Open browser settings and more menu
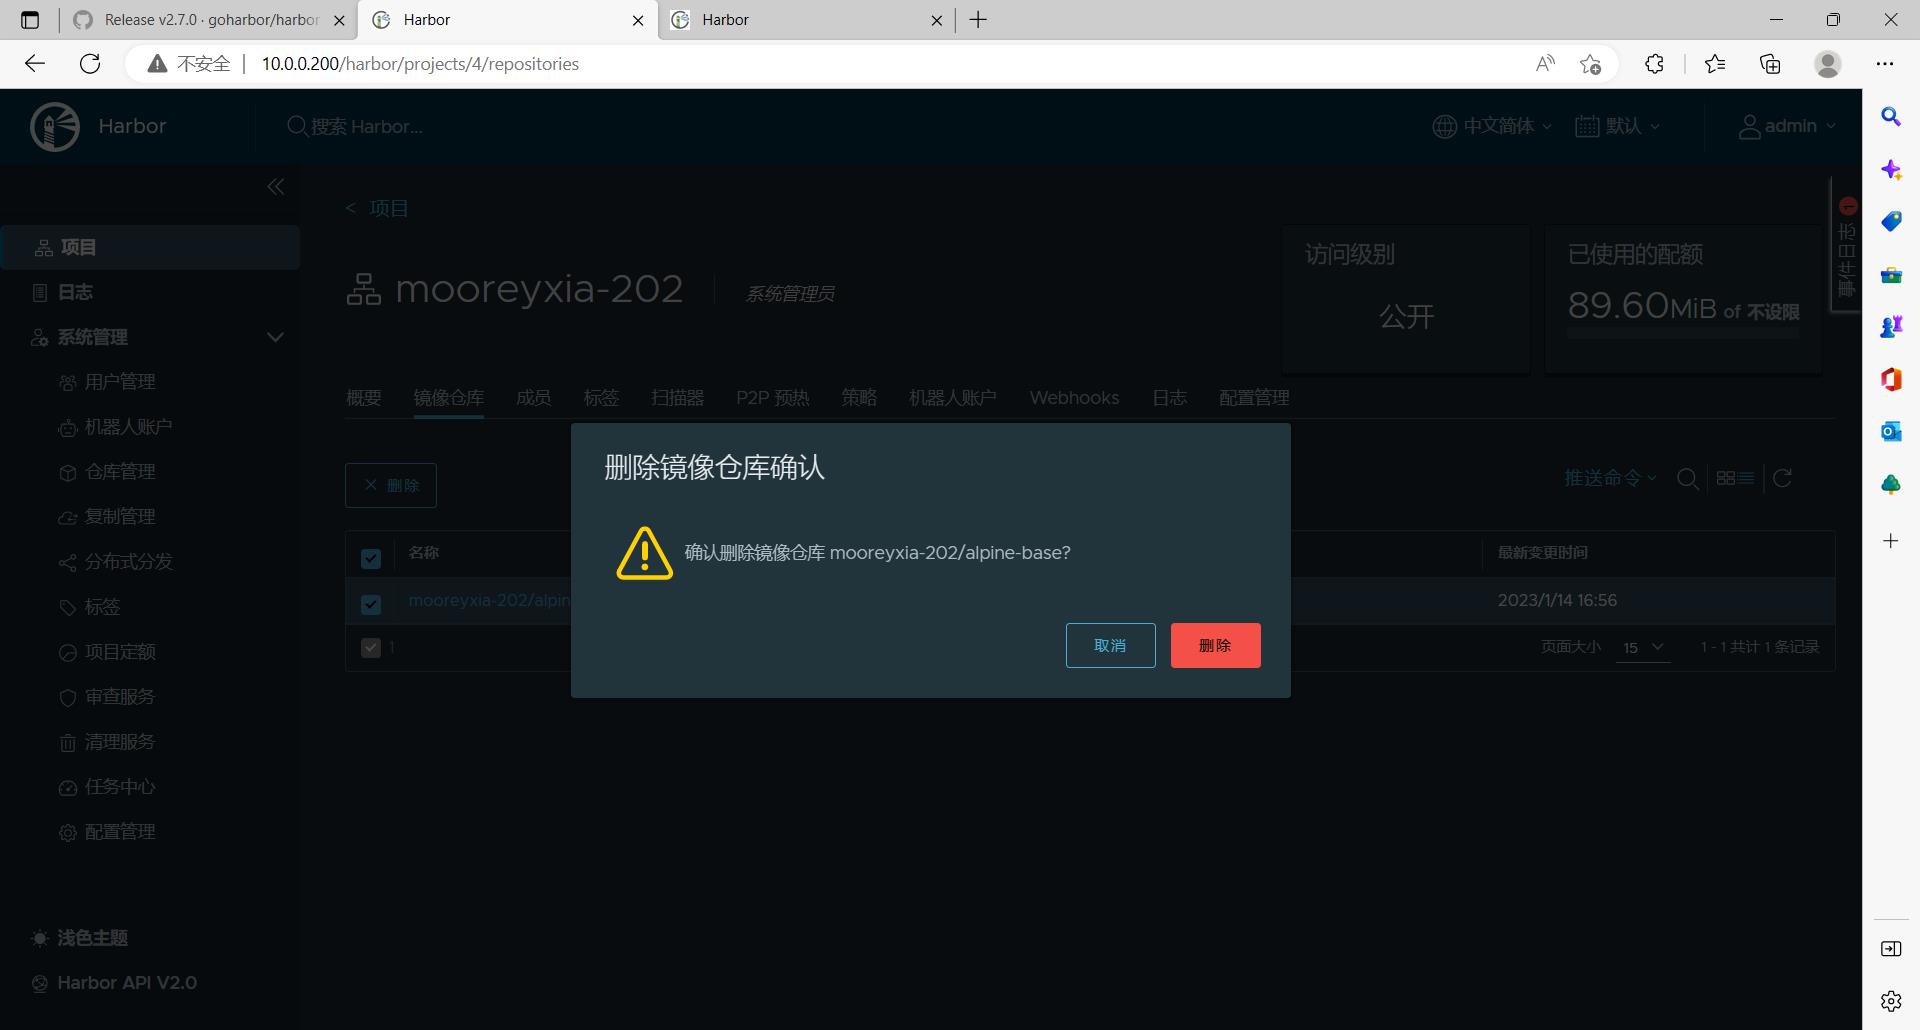This screenshot has height=1030, width=1920. click(x=1885, y=64)
